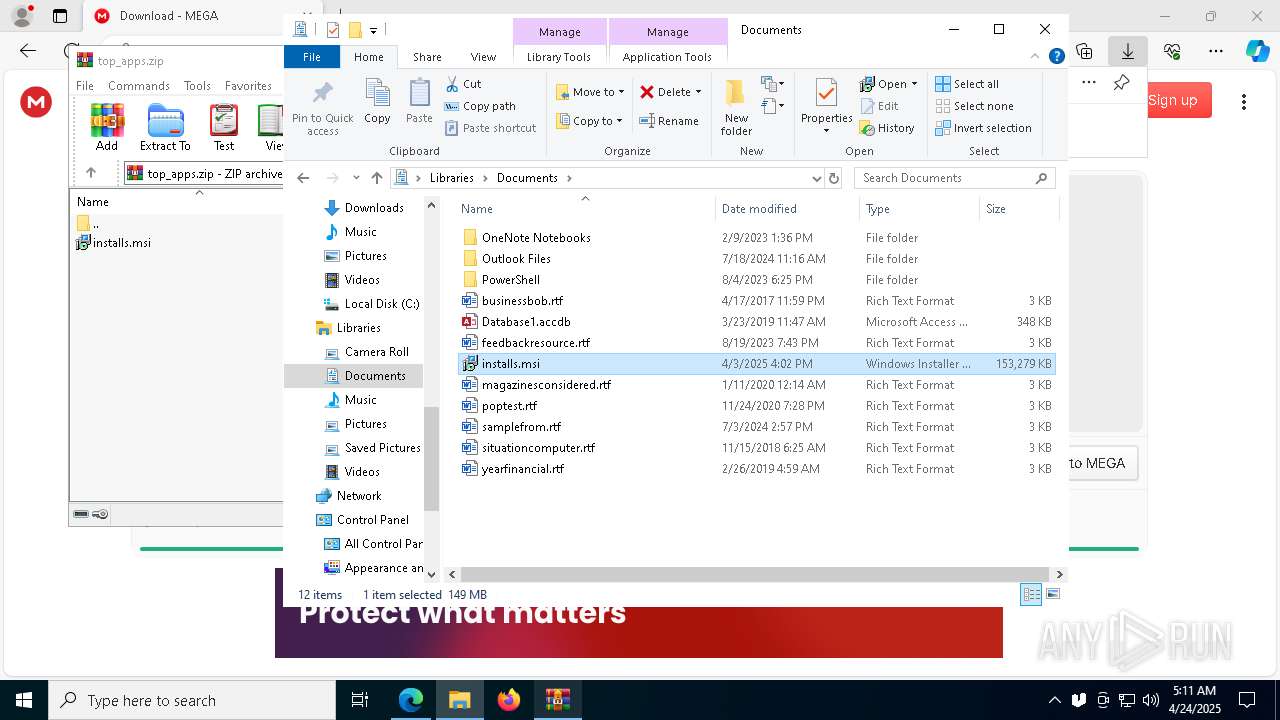
Task: Click navigation pane scroll down arrow
Action: pos(432,574)
